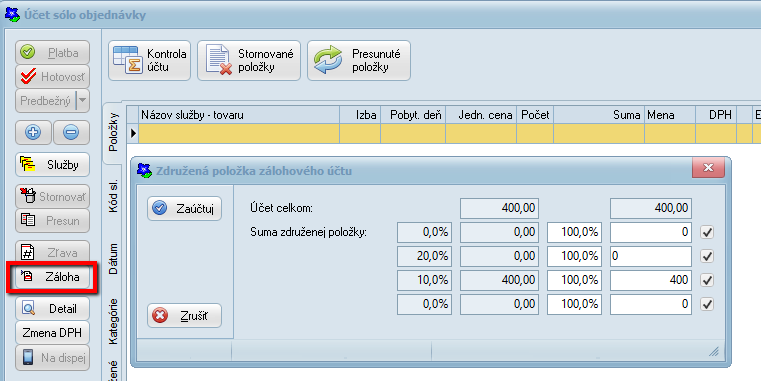Open Stornované položky toolbar button
761x381 pixels.
coord(249,61)
